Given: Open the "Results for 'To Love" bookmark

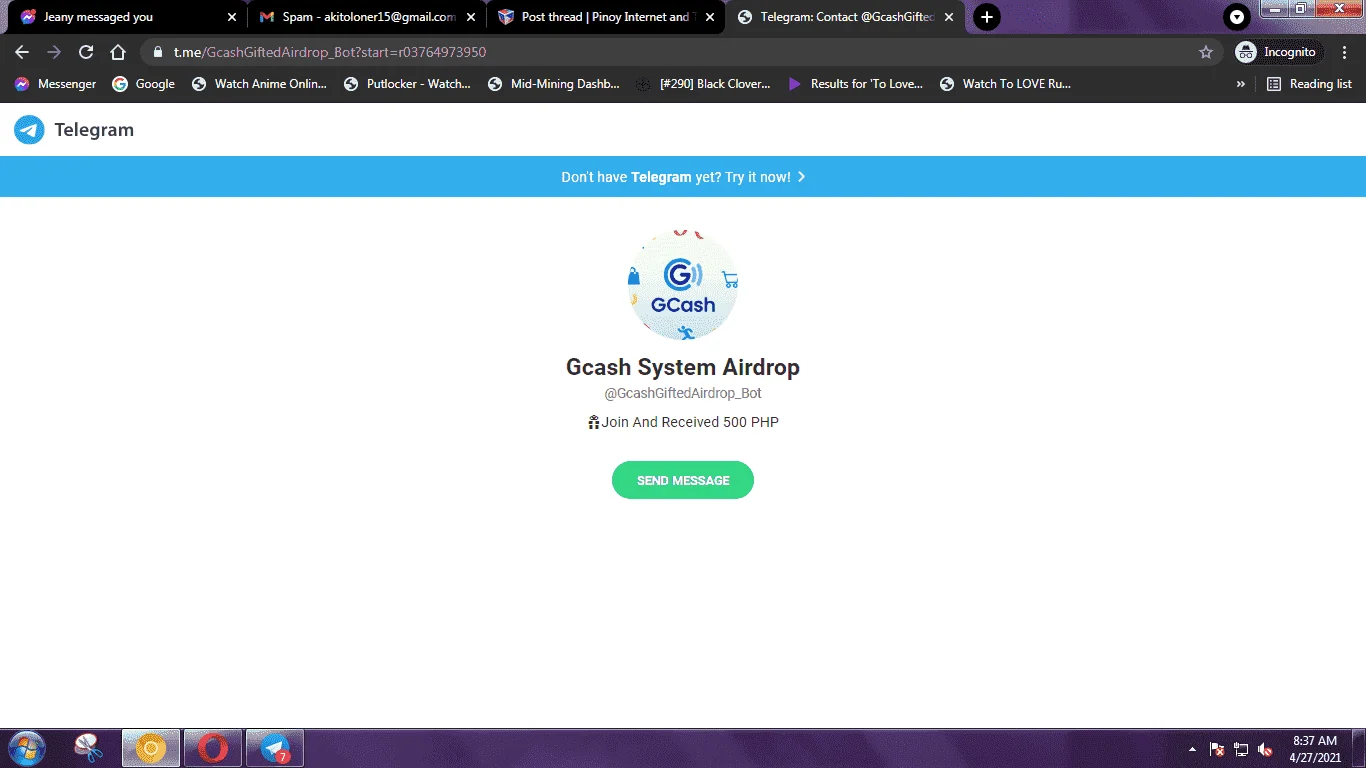Looking at the screenshot, I should pos(855,84).
